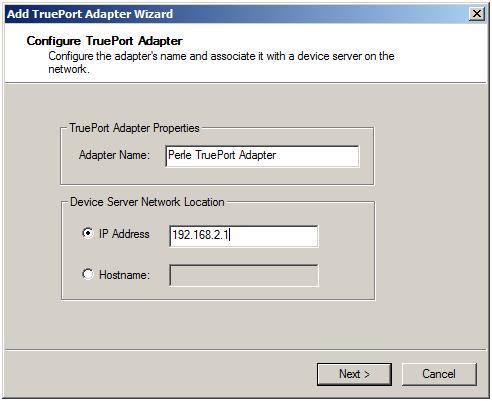Viewport: 492px width, 401px height.
Task: Click the "Device Server Network Location" group caption
Action: click(147, 202)
